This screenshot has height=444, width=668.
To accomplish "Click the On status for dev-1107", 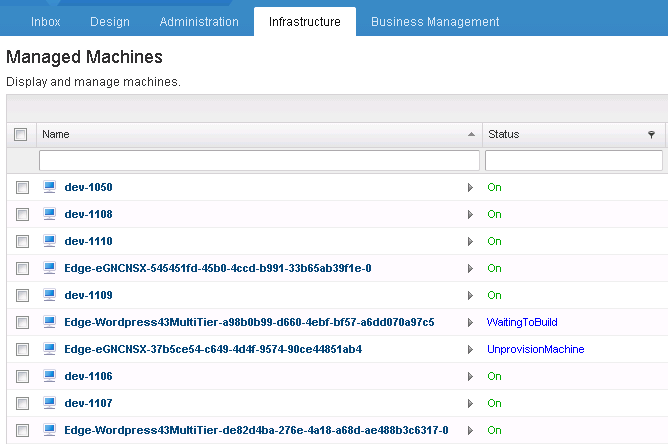I will [494, 403].
